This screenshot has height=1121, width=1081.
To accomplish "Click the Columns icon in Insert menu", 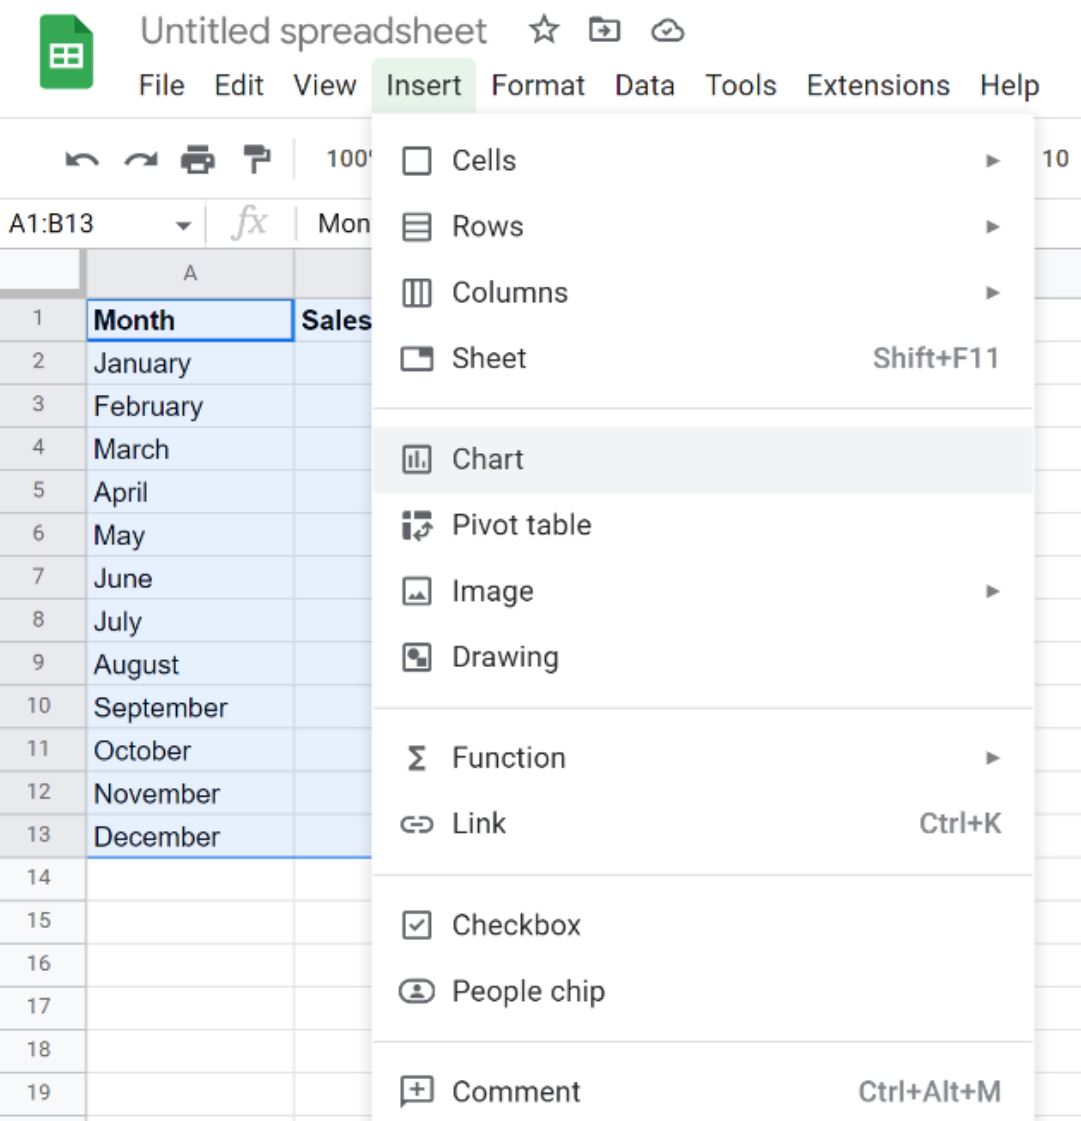I will click(417, 293).
